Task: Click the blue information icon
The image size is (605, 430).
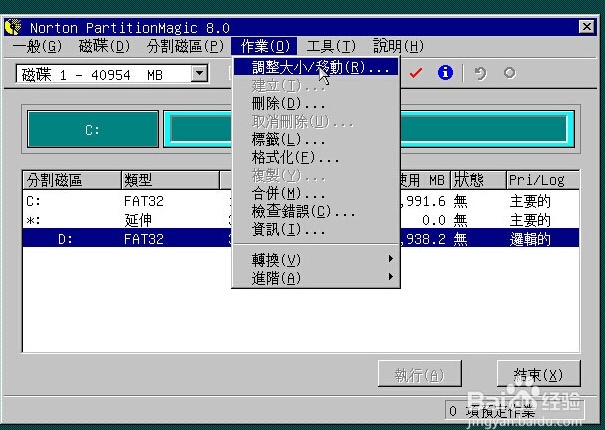Action: [x=445, y=73]
